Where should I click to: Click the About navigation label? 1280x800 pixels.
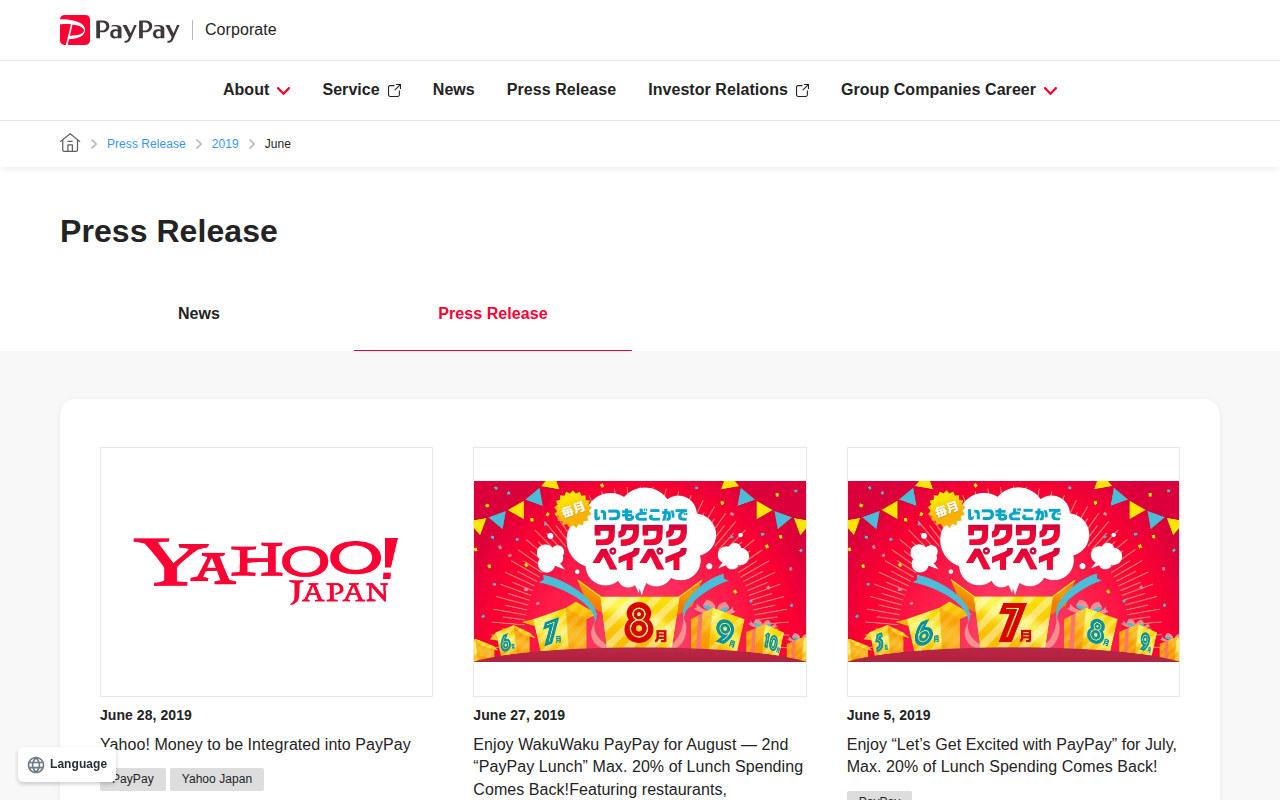tap(246, 90)
